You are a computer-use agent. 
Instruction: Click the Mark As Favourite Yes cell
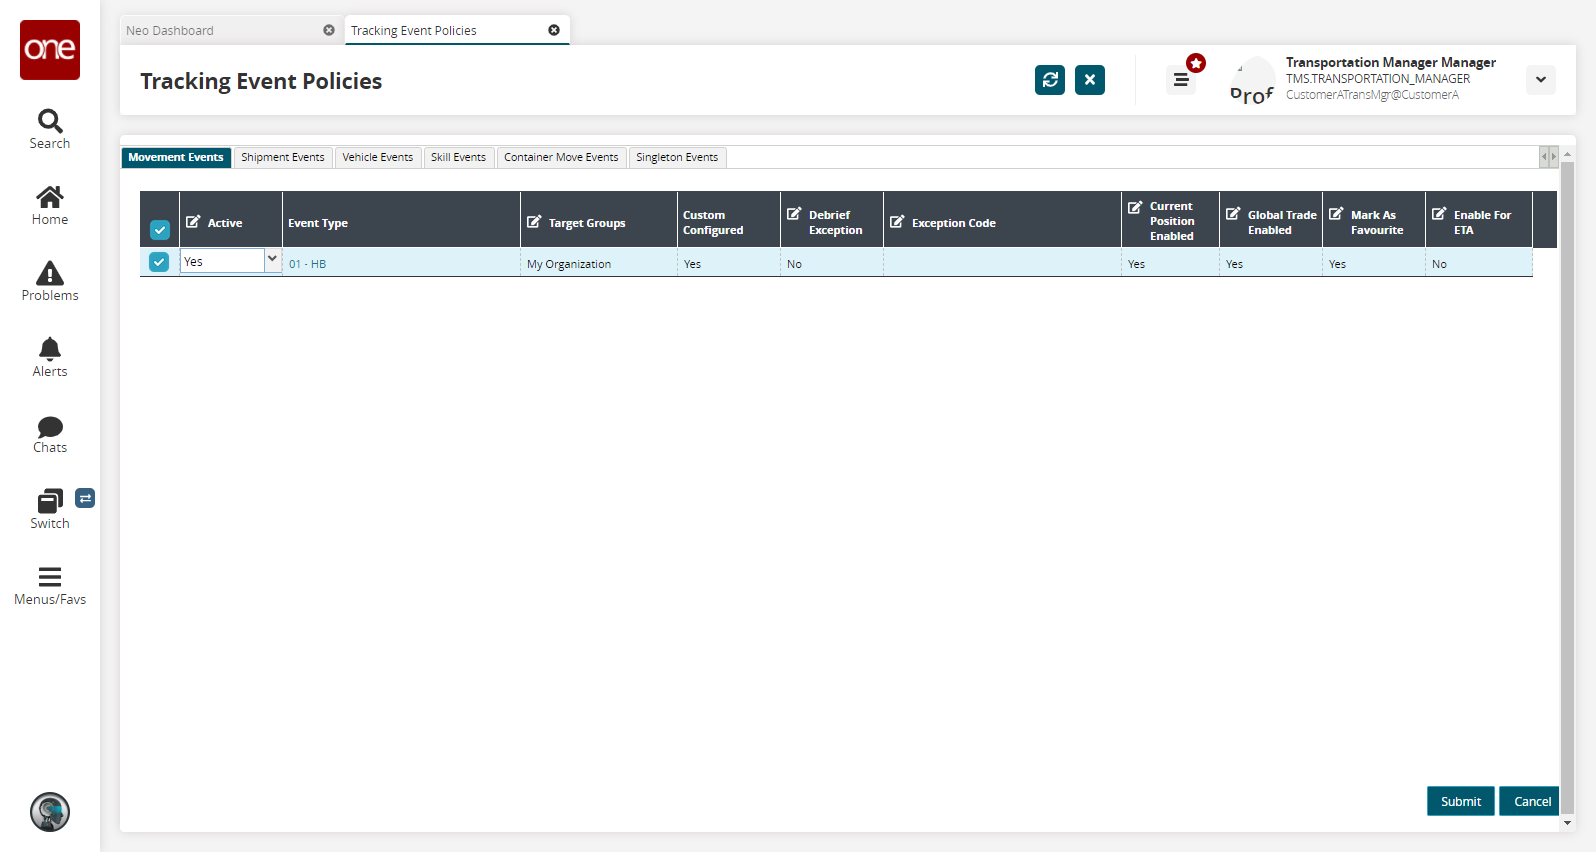(1374, 264)
